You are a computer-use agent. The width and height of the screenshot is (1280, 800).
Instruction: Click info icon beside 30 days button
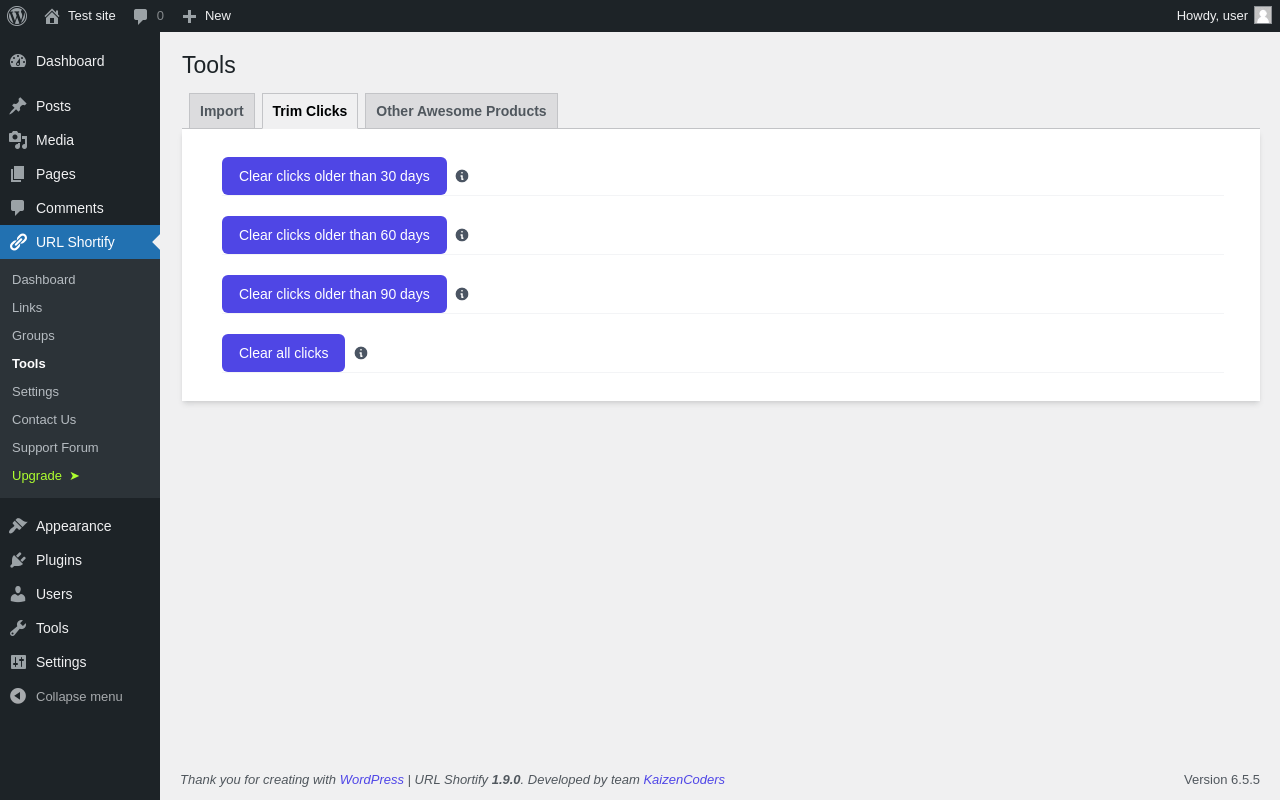462,176
